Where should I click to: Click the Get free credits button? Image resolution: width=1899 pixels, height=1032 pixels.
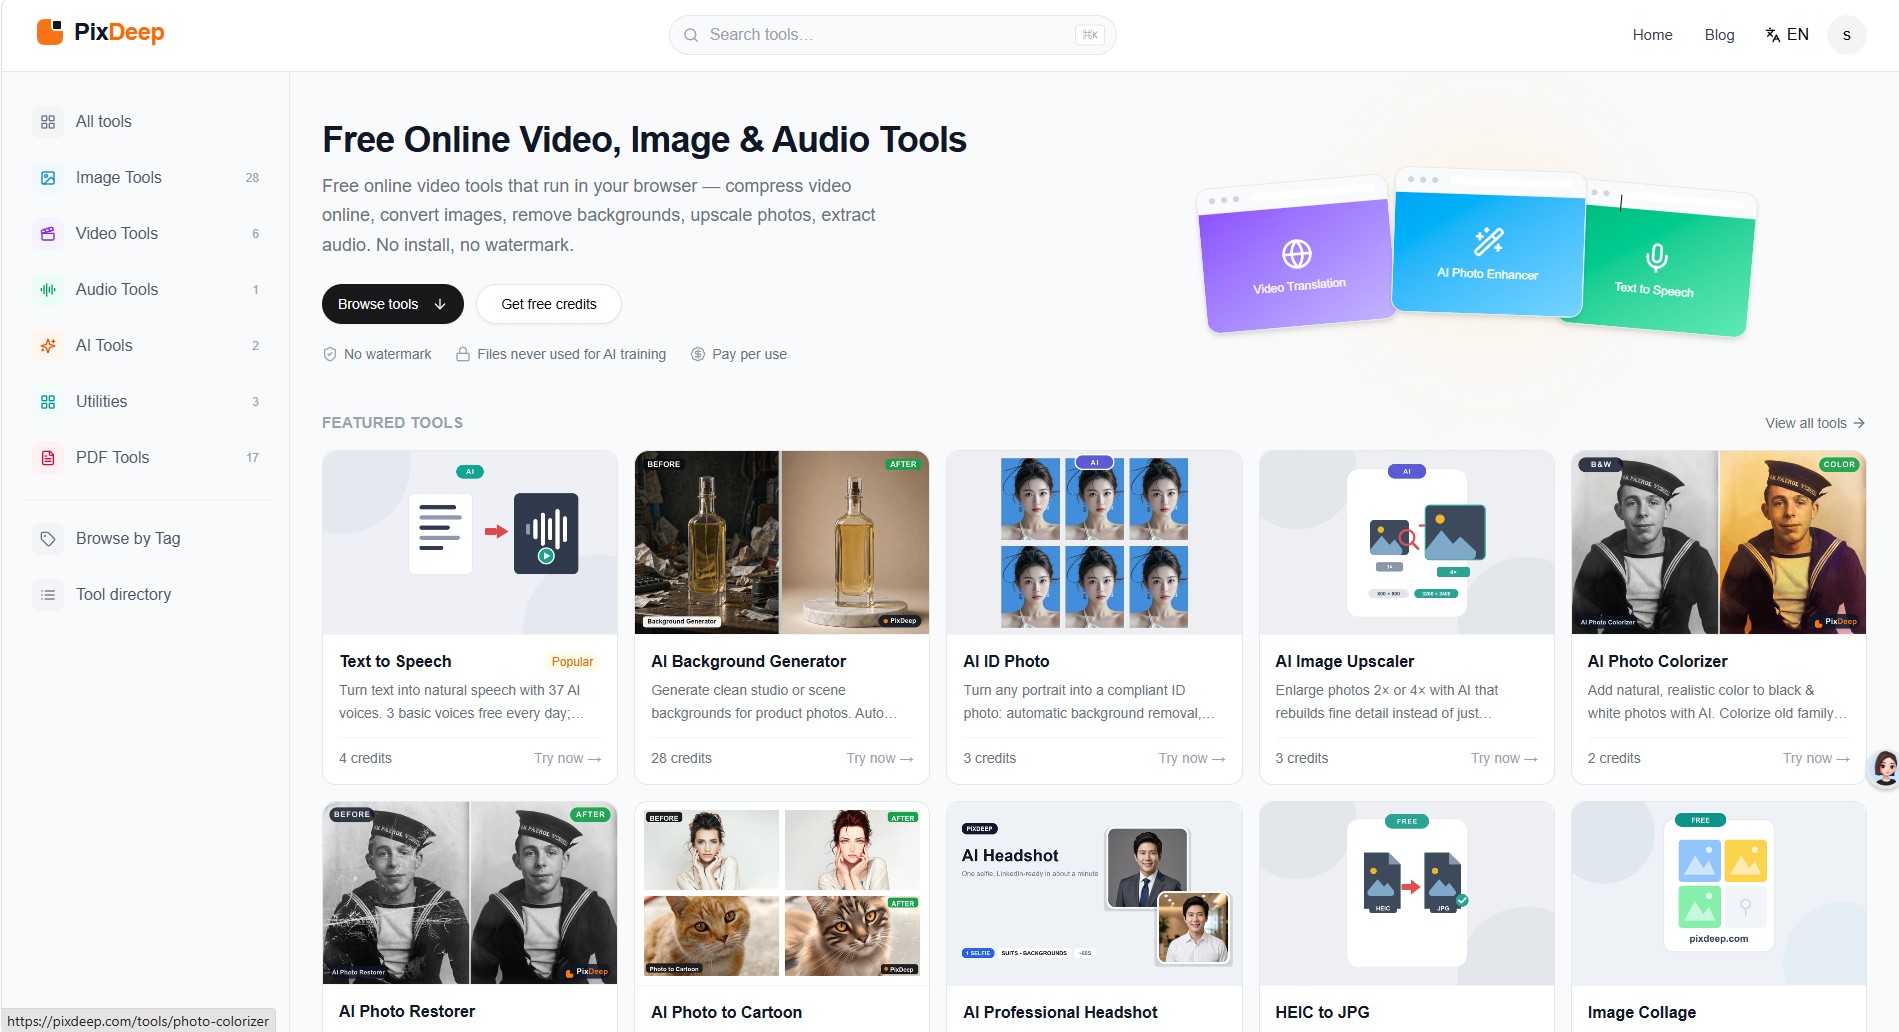click(548, 304)
